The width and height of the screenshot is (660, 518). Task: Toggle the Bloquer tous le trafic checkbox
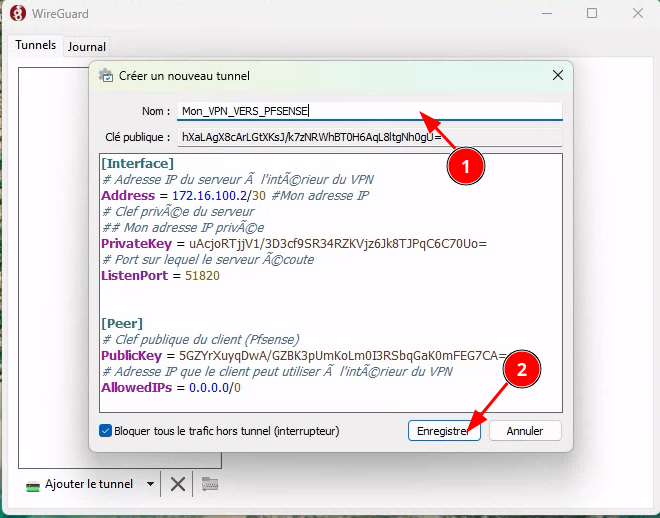(106, 431)
